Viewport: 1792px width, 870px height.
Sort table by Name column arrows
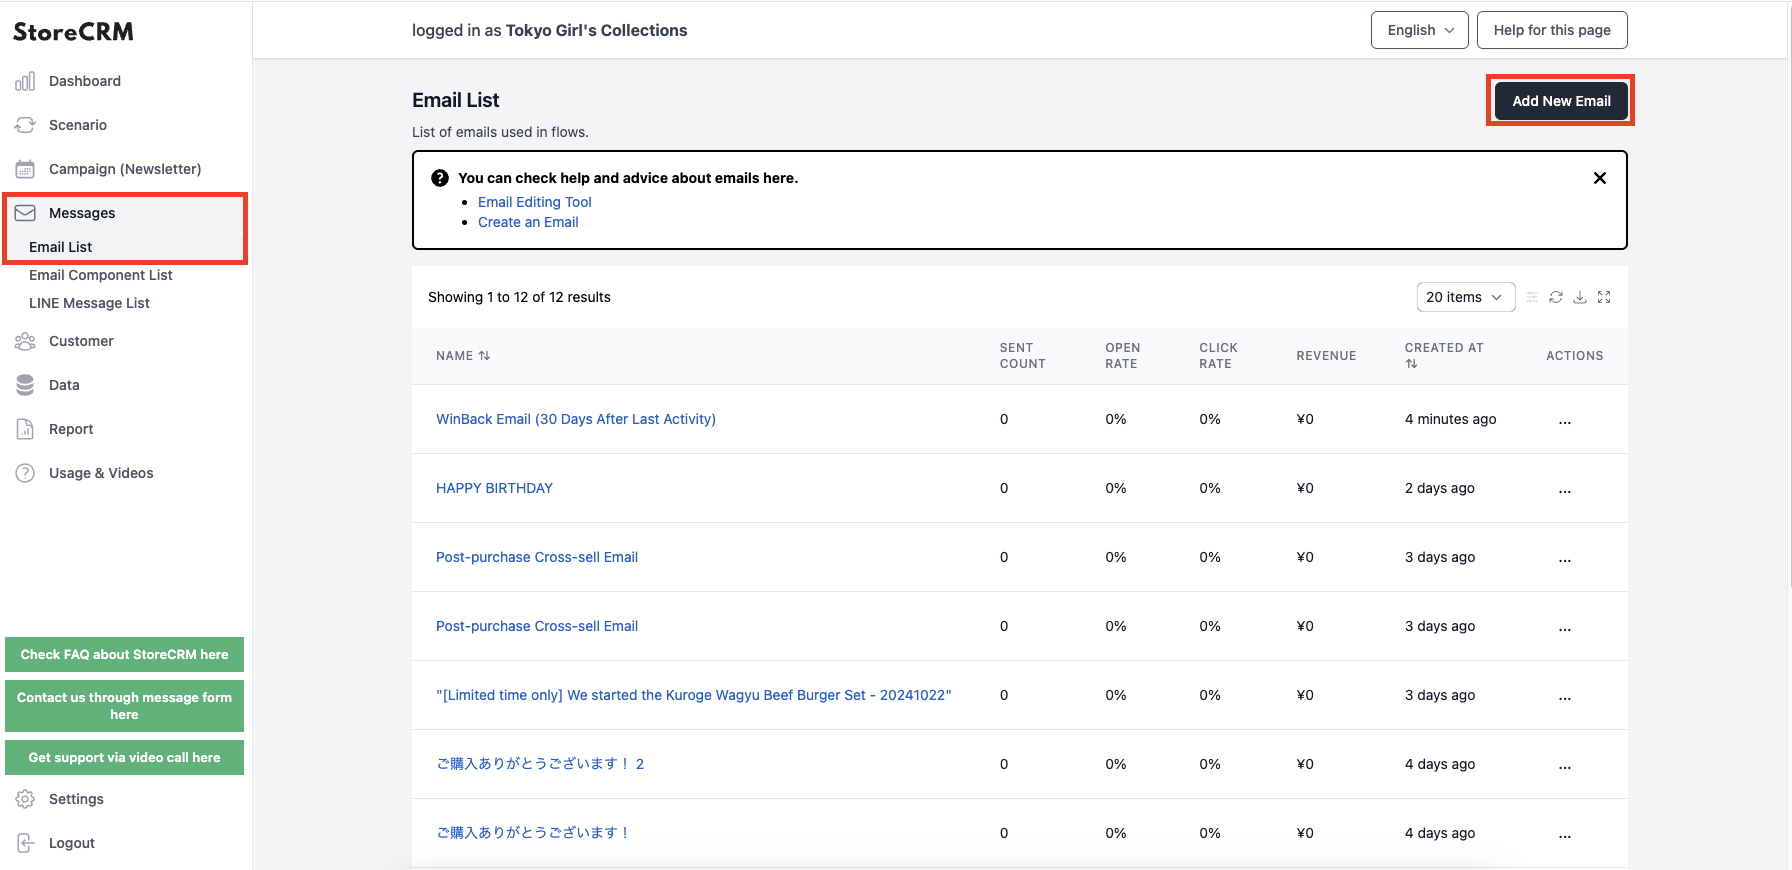pos(484,356)
